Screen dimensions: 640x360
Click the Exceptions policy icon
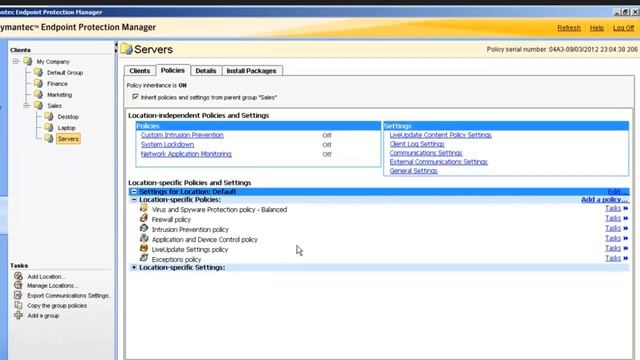click(144, 258)
